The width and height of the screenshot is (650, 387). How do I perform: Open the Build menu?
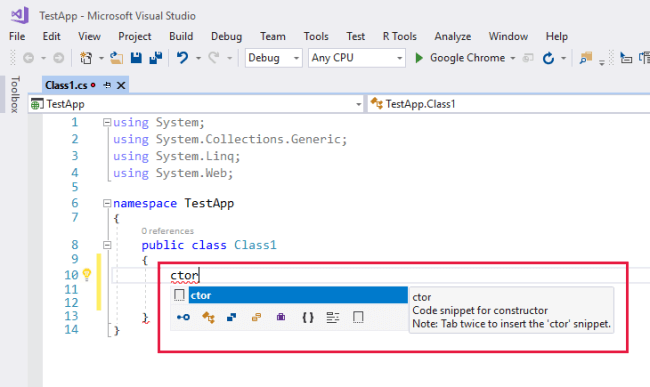tap(181, 36)
